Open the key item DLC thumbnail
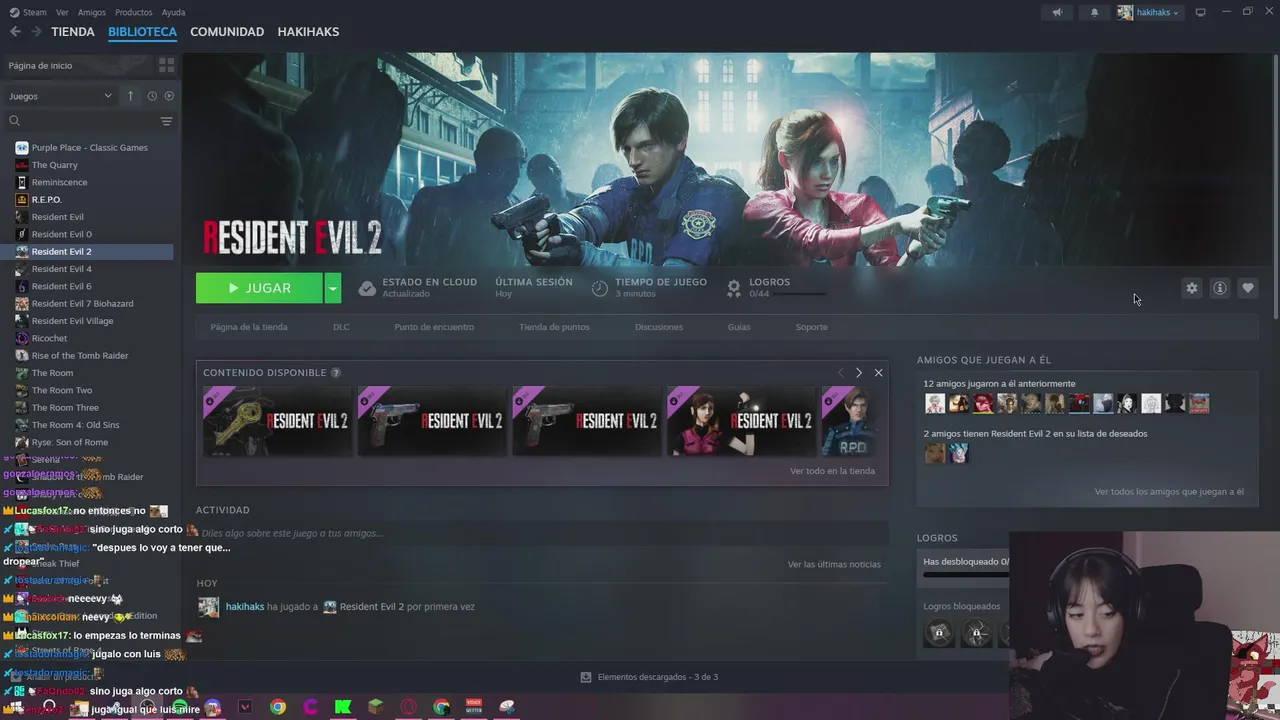1280x720 pixels. pos(277,421)
